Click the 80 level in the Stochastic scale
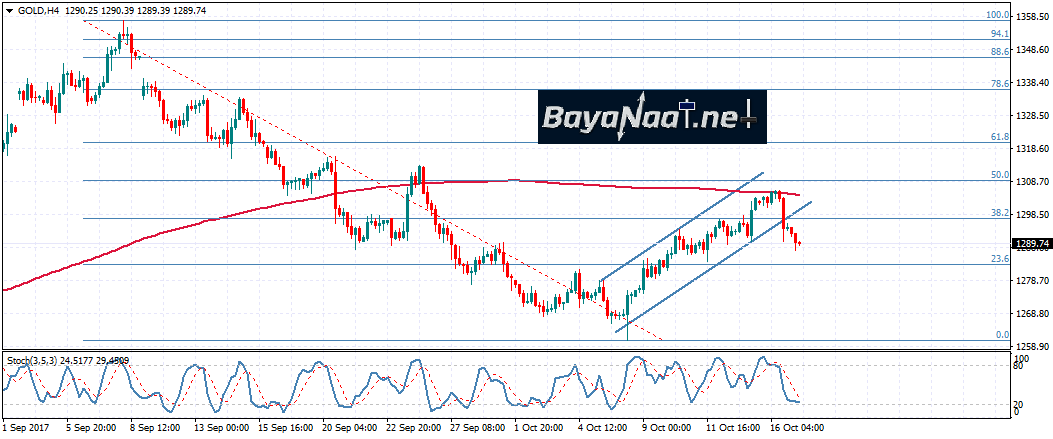The image size is (1053, 439). [1019, 367]
